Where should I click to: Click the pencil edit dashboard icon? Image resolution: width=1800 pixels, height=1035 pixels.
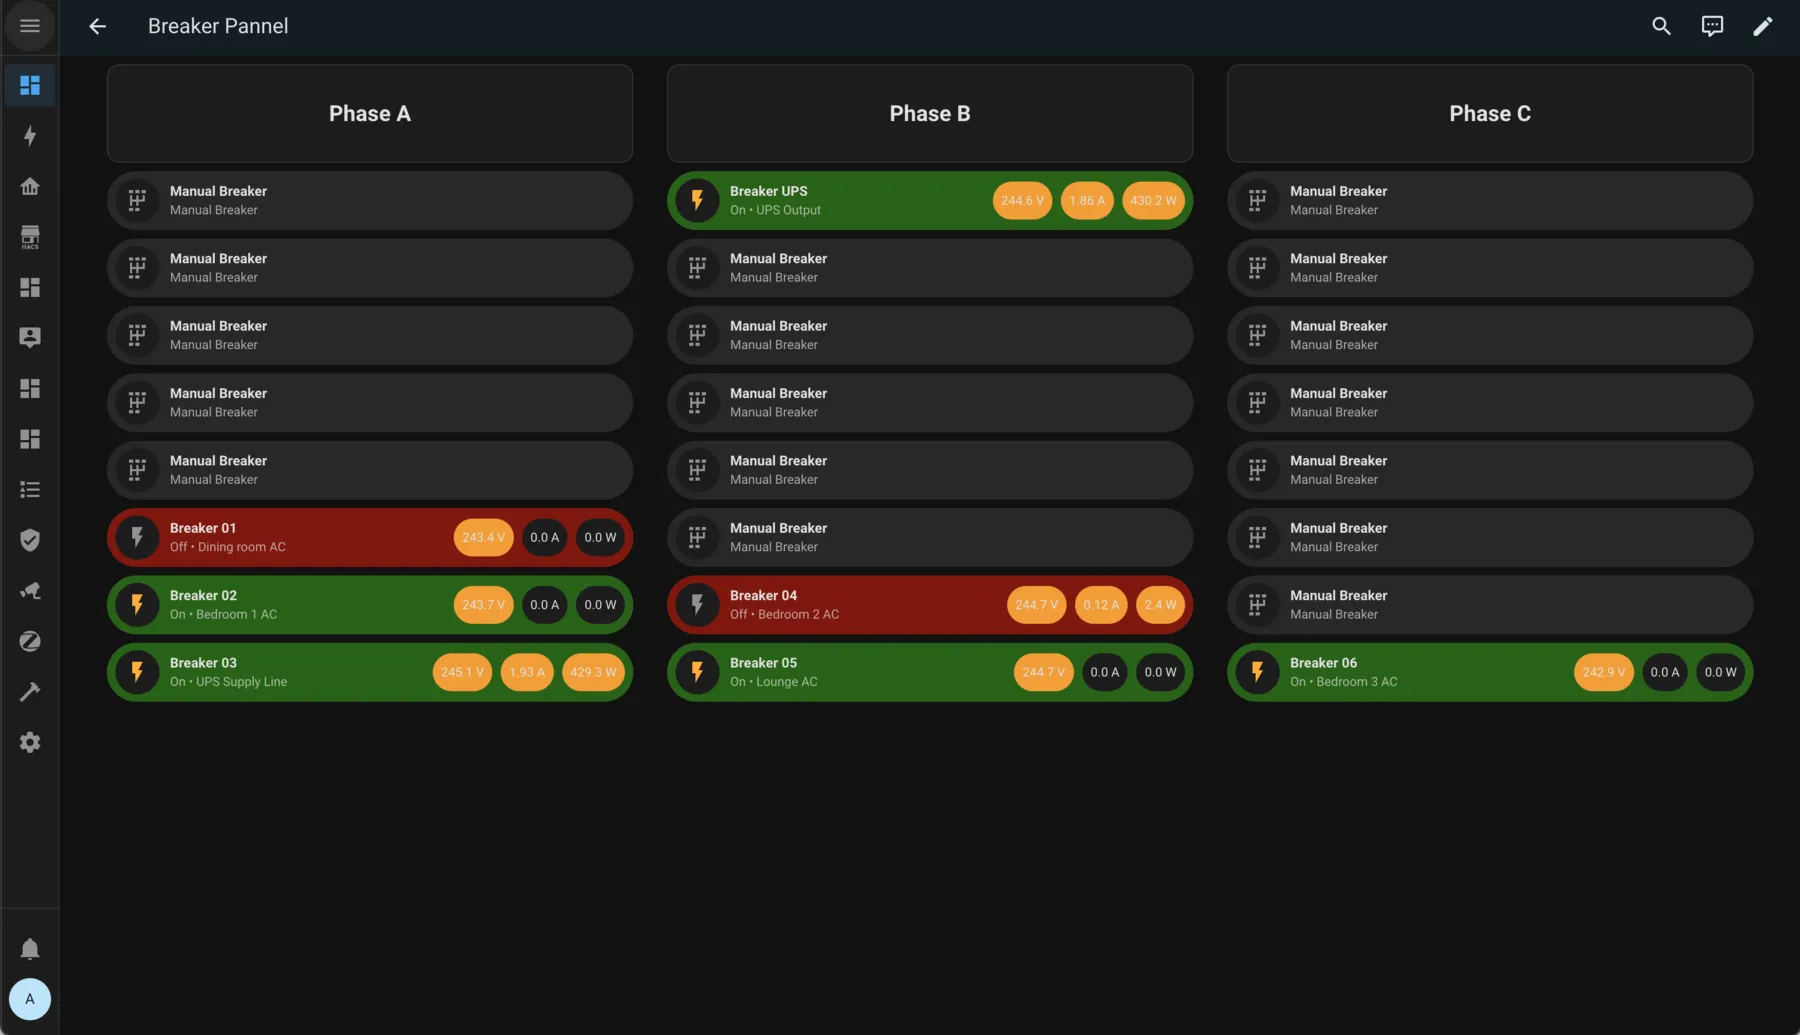click(x=1763, y=26)
